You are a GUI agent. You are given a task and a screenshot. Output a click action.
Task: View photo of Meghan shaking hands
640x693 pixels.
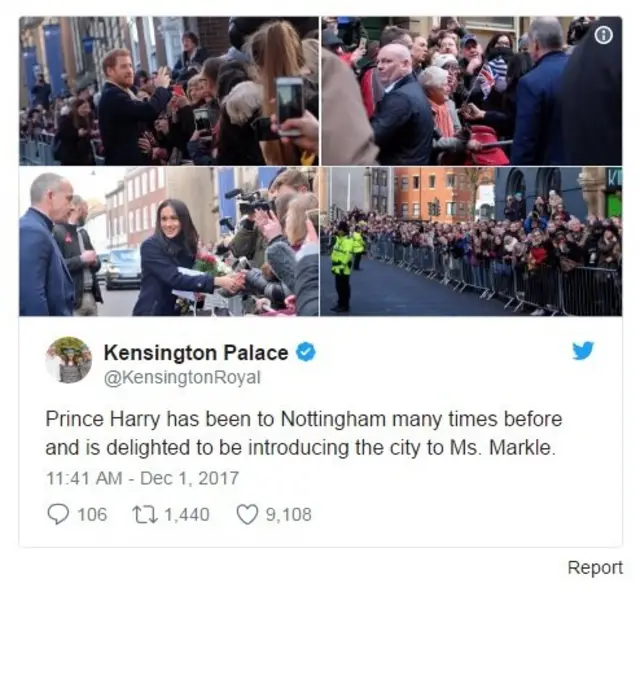point(169,242)
